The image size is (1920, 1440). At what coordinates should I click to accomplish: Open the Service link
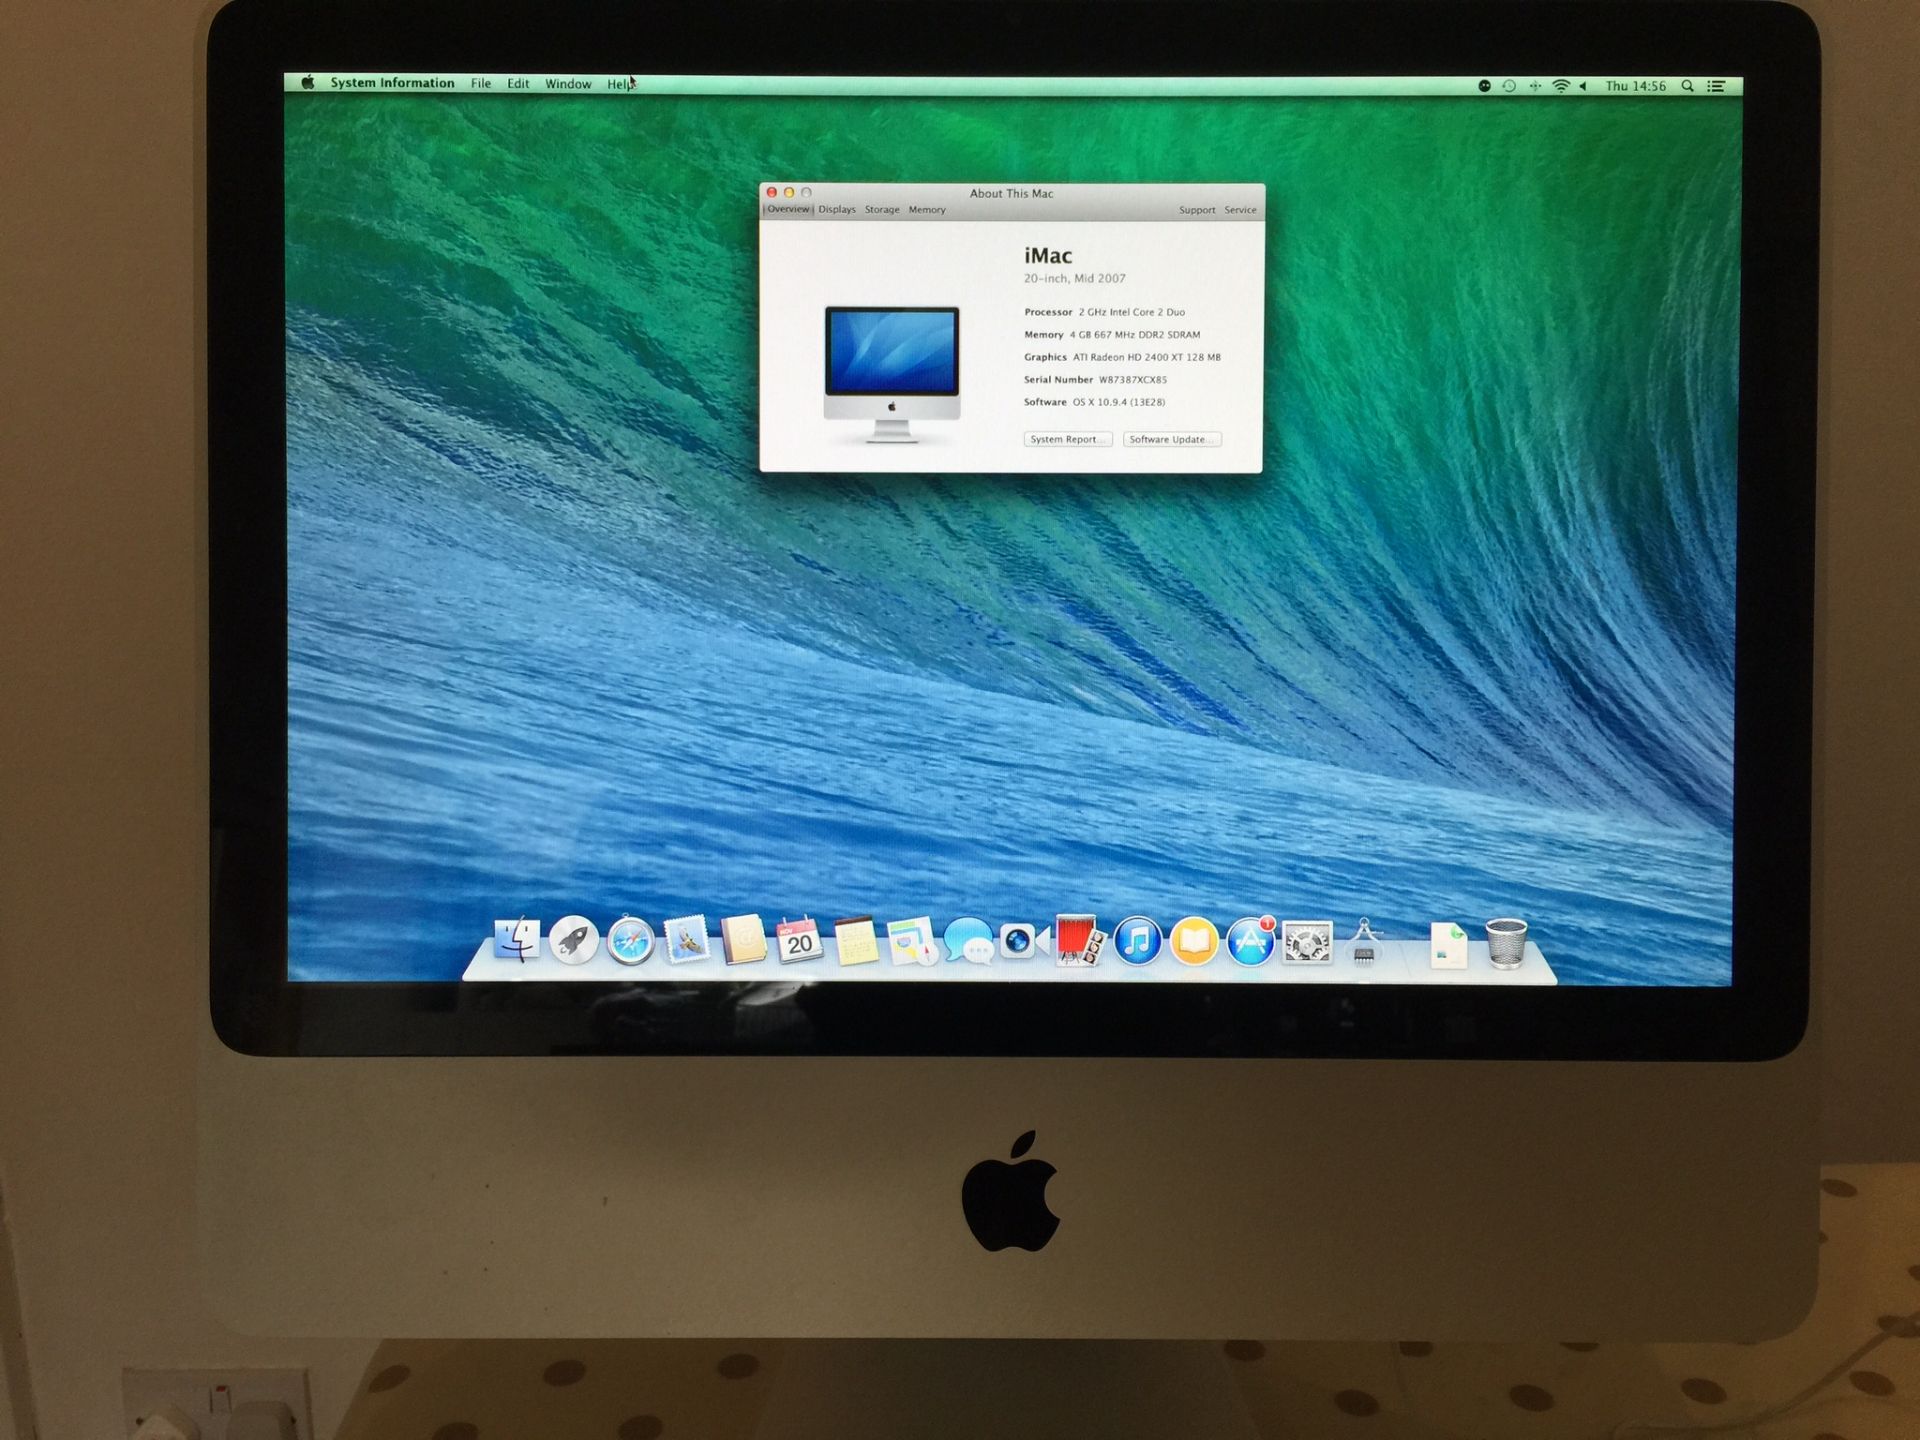(1240, 210)
